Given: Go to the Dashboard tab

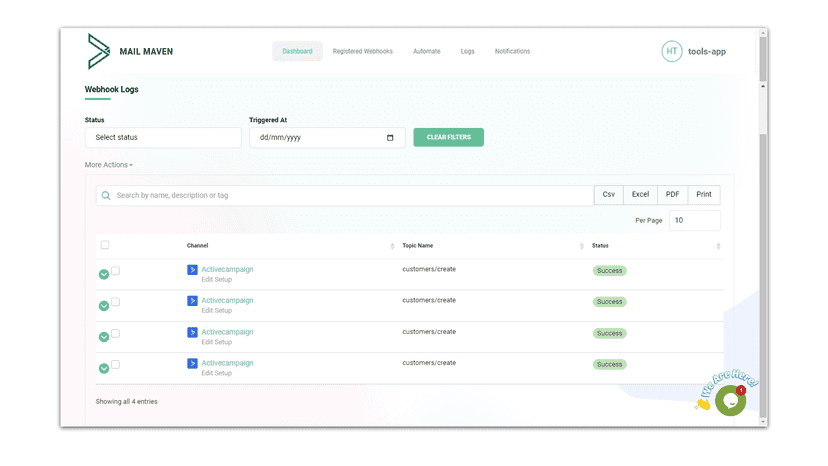Looking at the screenshot, I should [297, 51].
